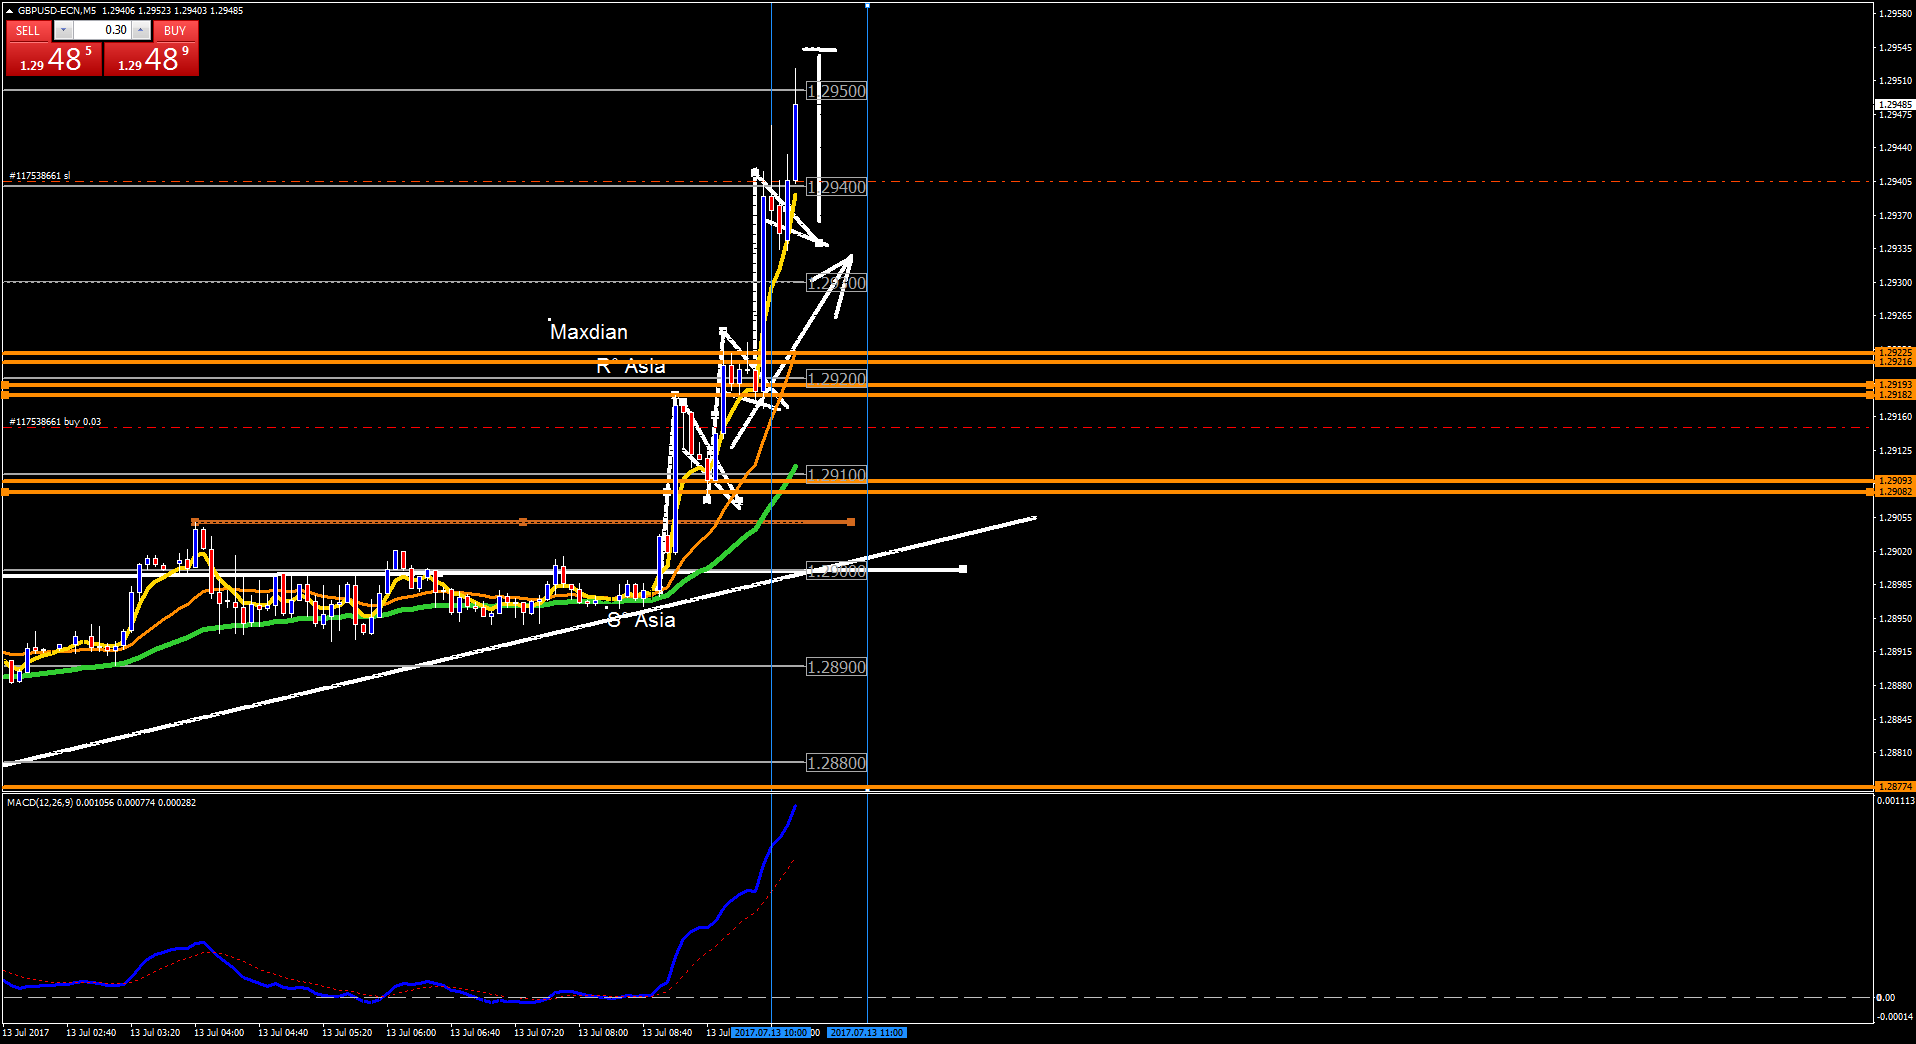Click the 1.29400 price level label
Viewport: 1916px width, 1044px height.
(x=837, y=187)
